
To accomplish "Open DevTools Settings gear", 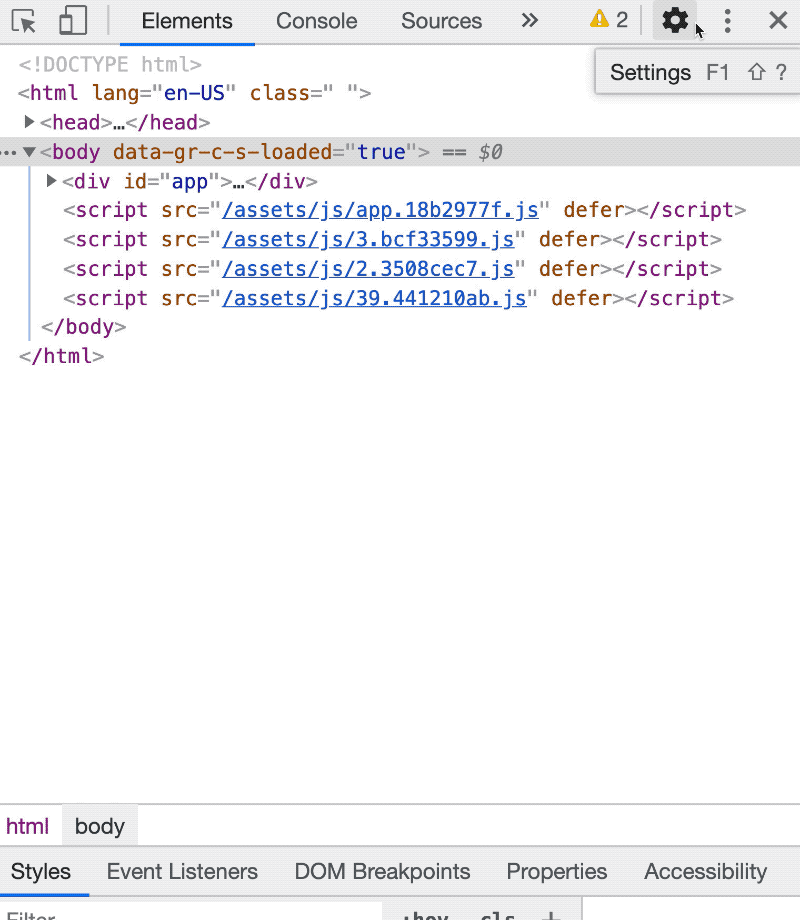I will point(675,21).
